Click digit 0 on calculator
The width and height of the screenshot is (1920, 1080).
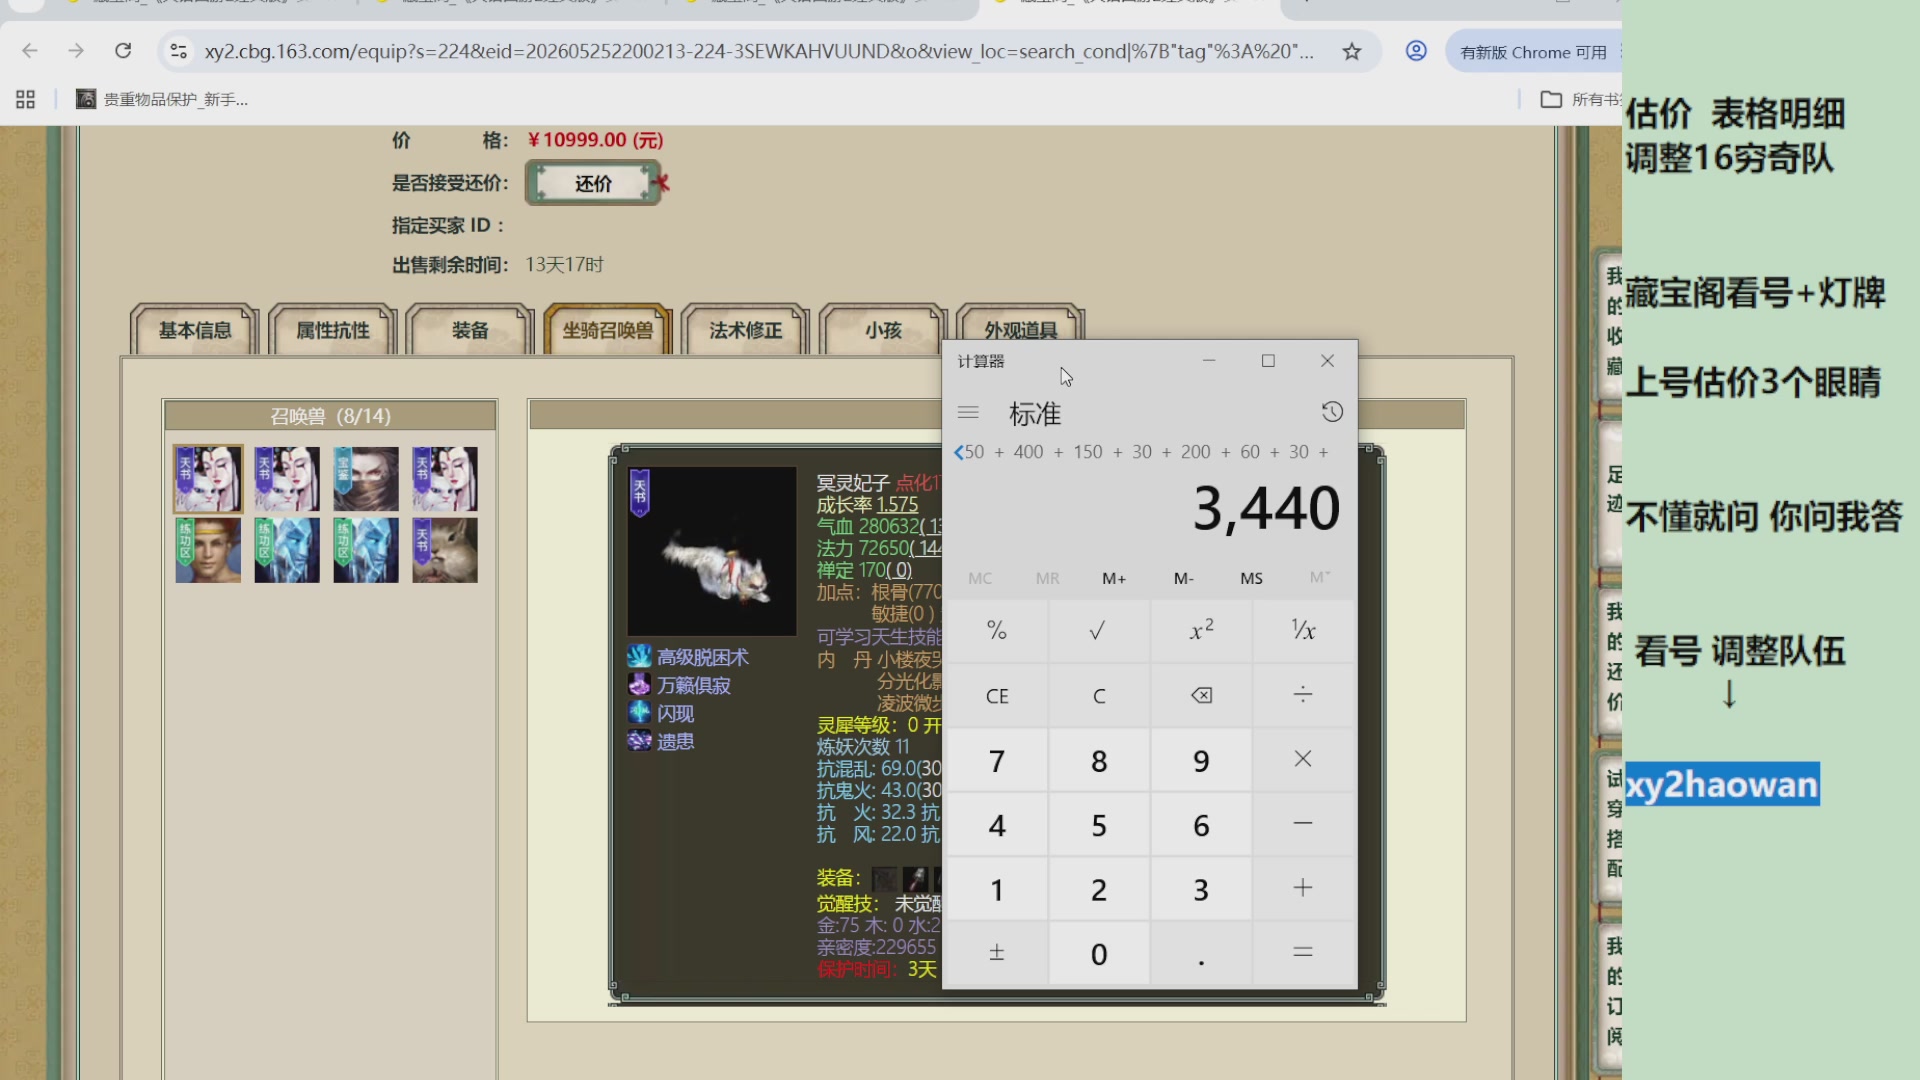point(1098,953)
